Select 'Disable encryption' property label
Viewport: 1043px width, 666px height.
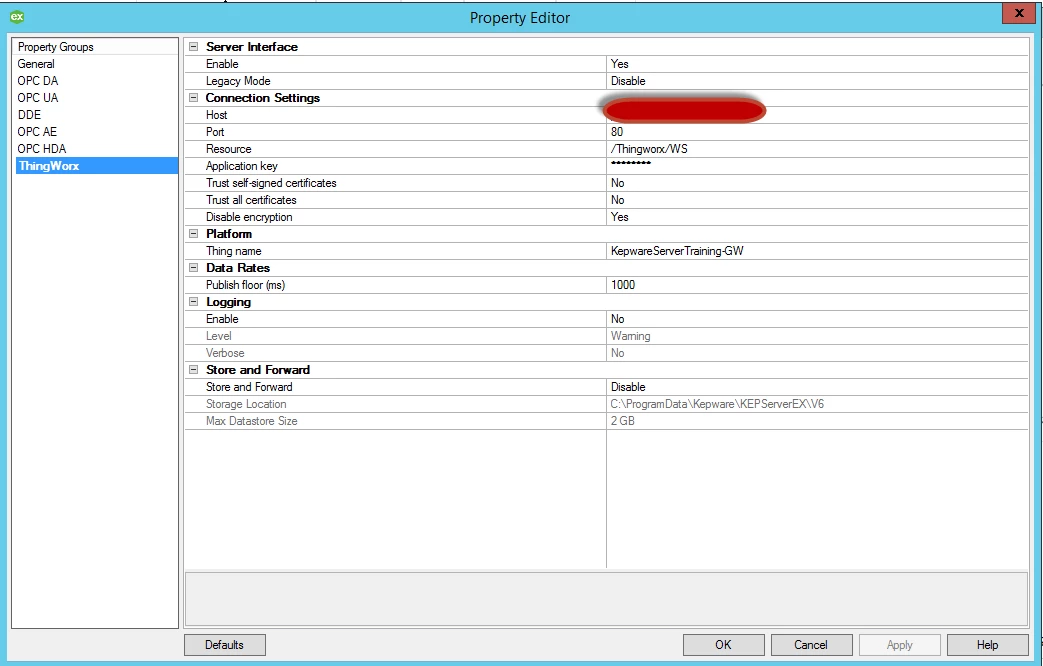(x=249, y=217)
